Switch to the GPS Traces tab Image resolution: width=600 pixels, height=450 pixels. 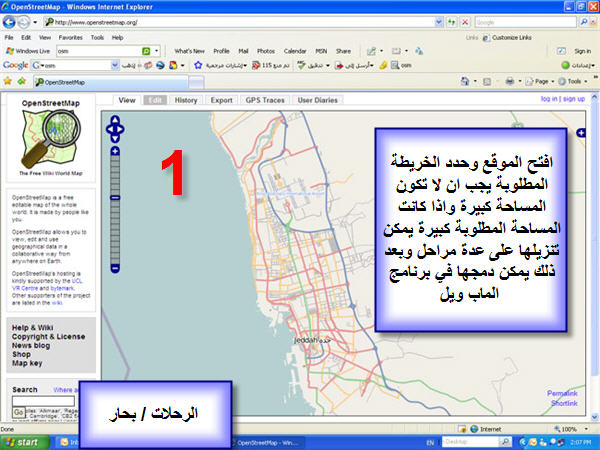click(x=265, y=100)
